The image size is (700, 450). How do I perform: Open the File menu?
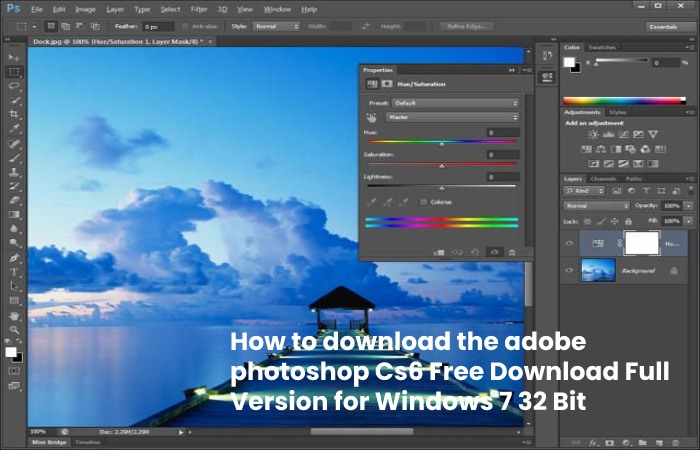point(37,9)
